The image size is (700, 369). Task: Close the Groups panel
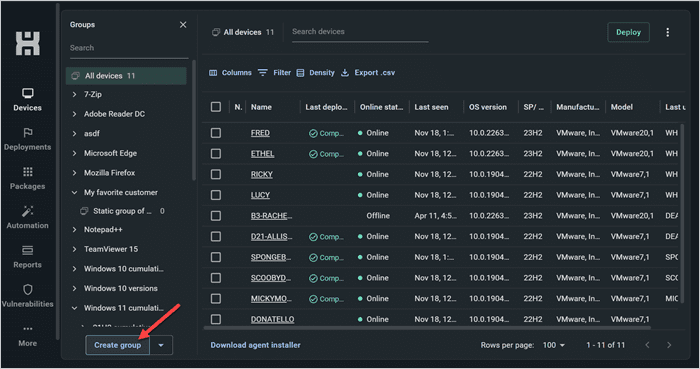tap(183, 25)
